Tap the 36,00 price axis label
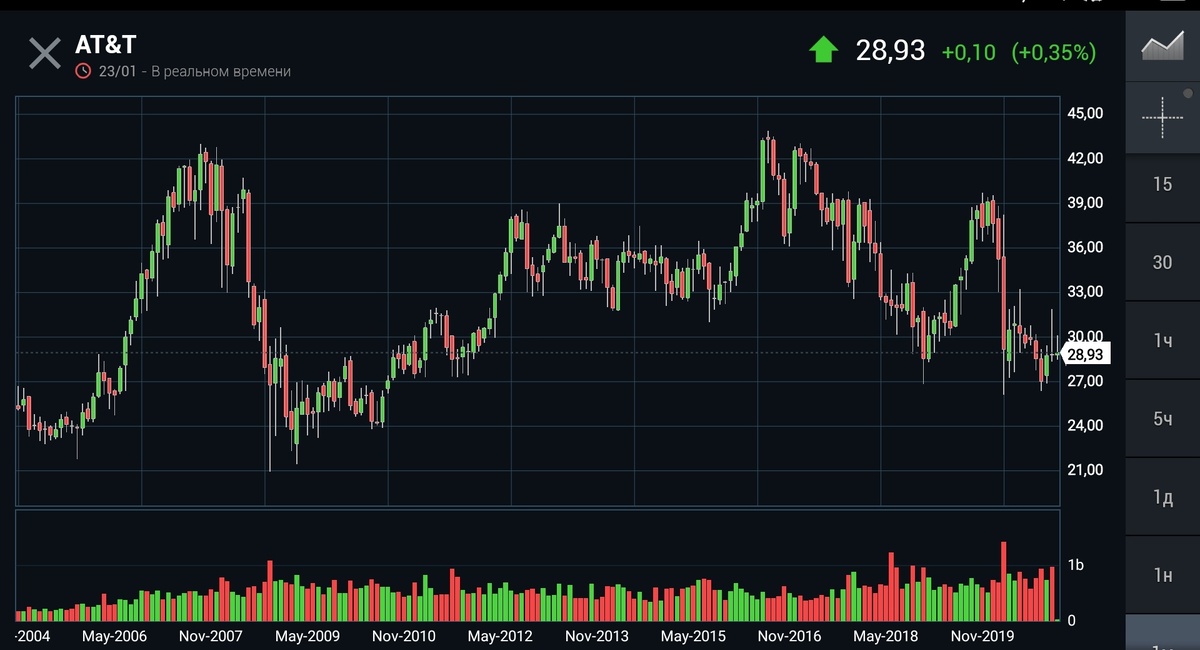Screen dimensions: 1200x650 [1085, 247]
